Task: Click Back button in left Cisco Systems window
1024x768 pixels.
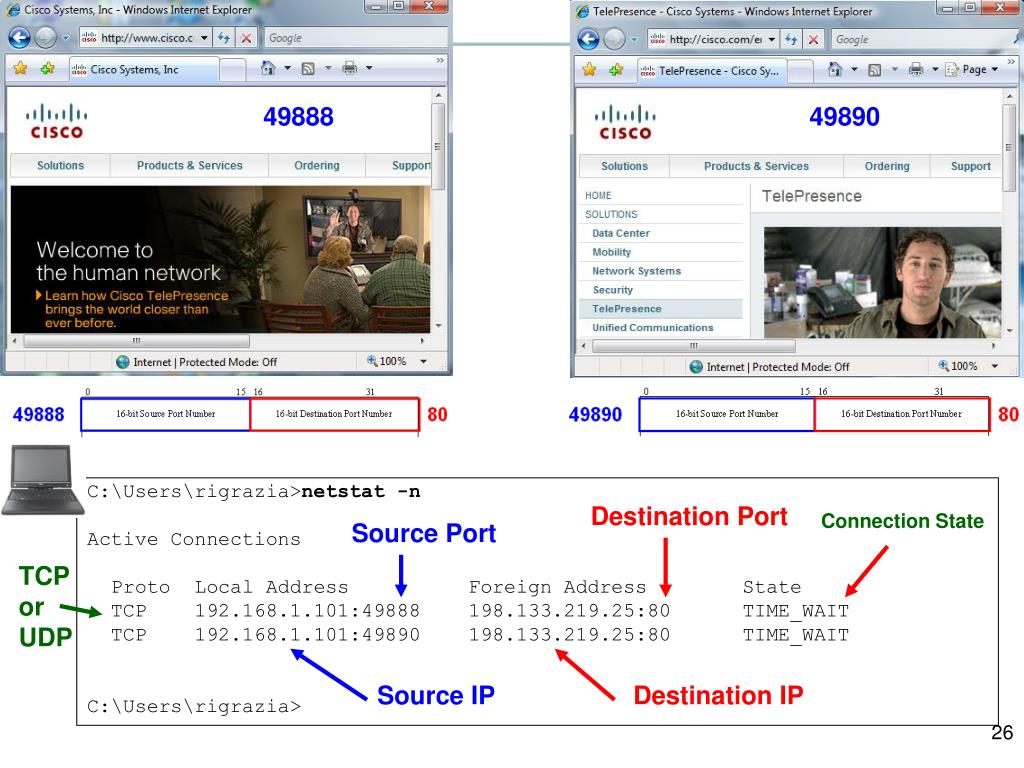Action: (20, 38)
